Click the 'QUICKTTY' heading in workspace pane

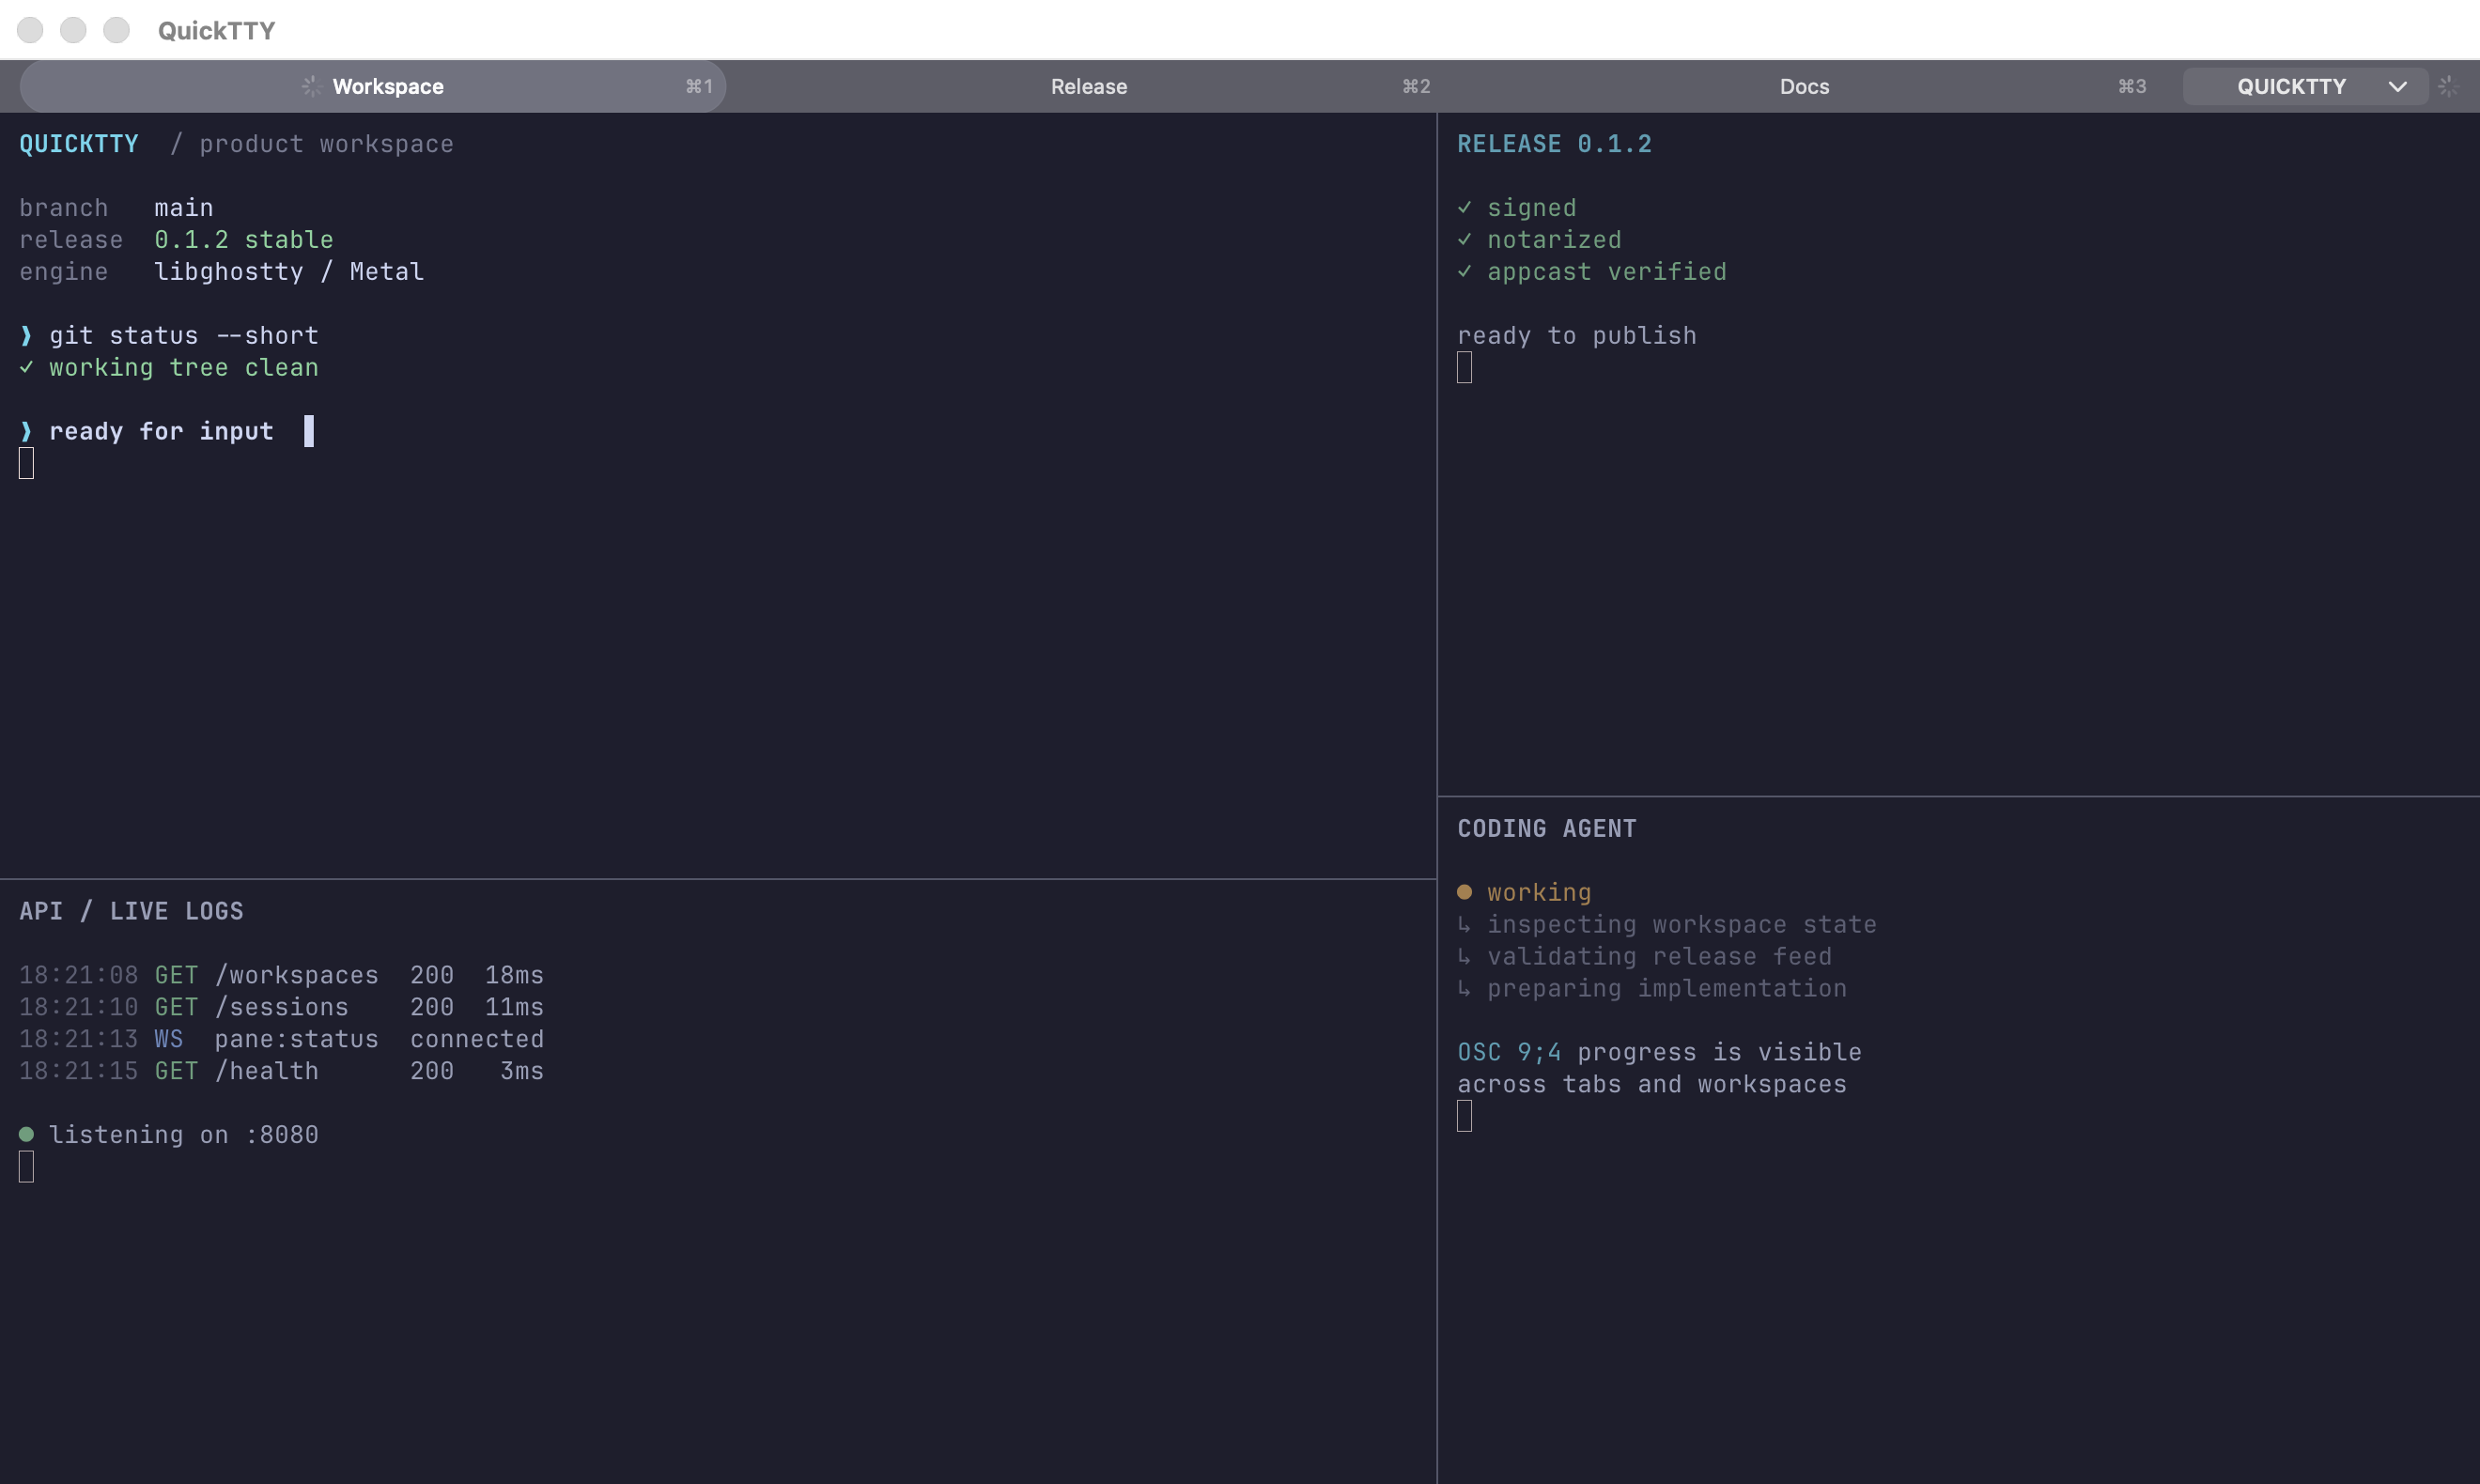click(79, 144)
